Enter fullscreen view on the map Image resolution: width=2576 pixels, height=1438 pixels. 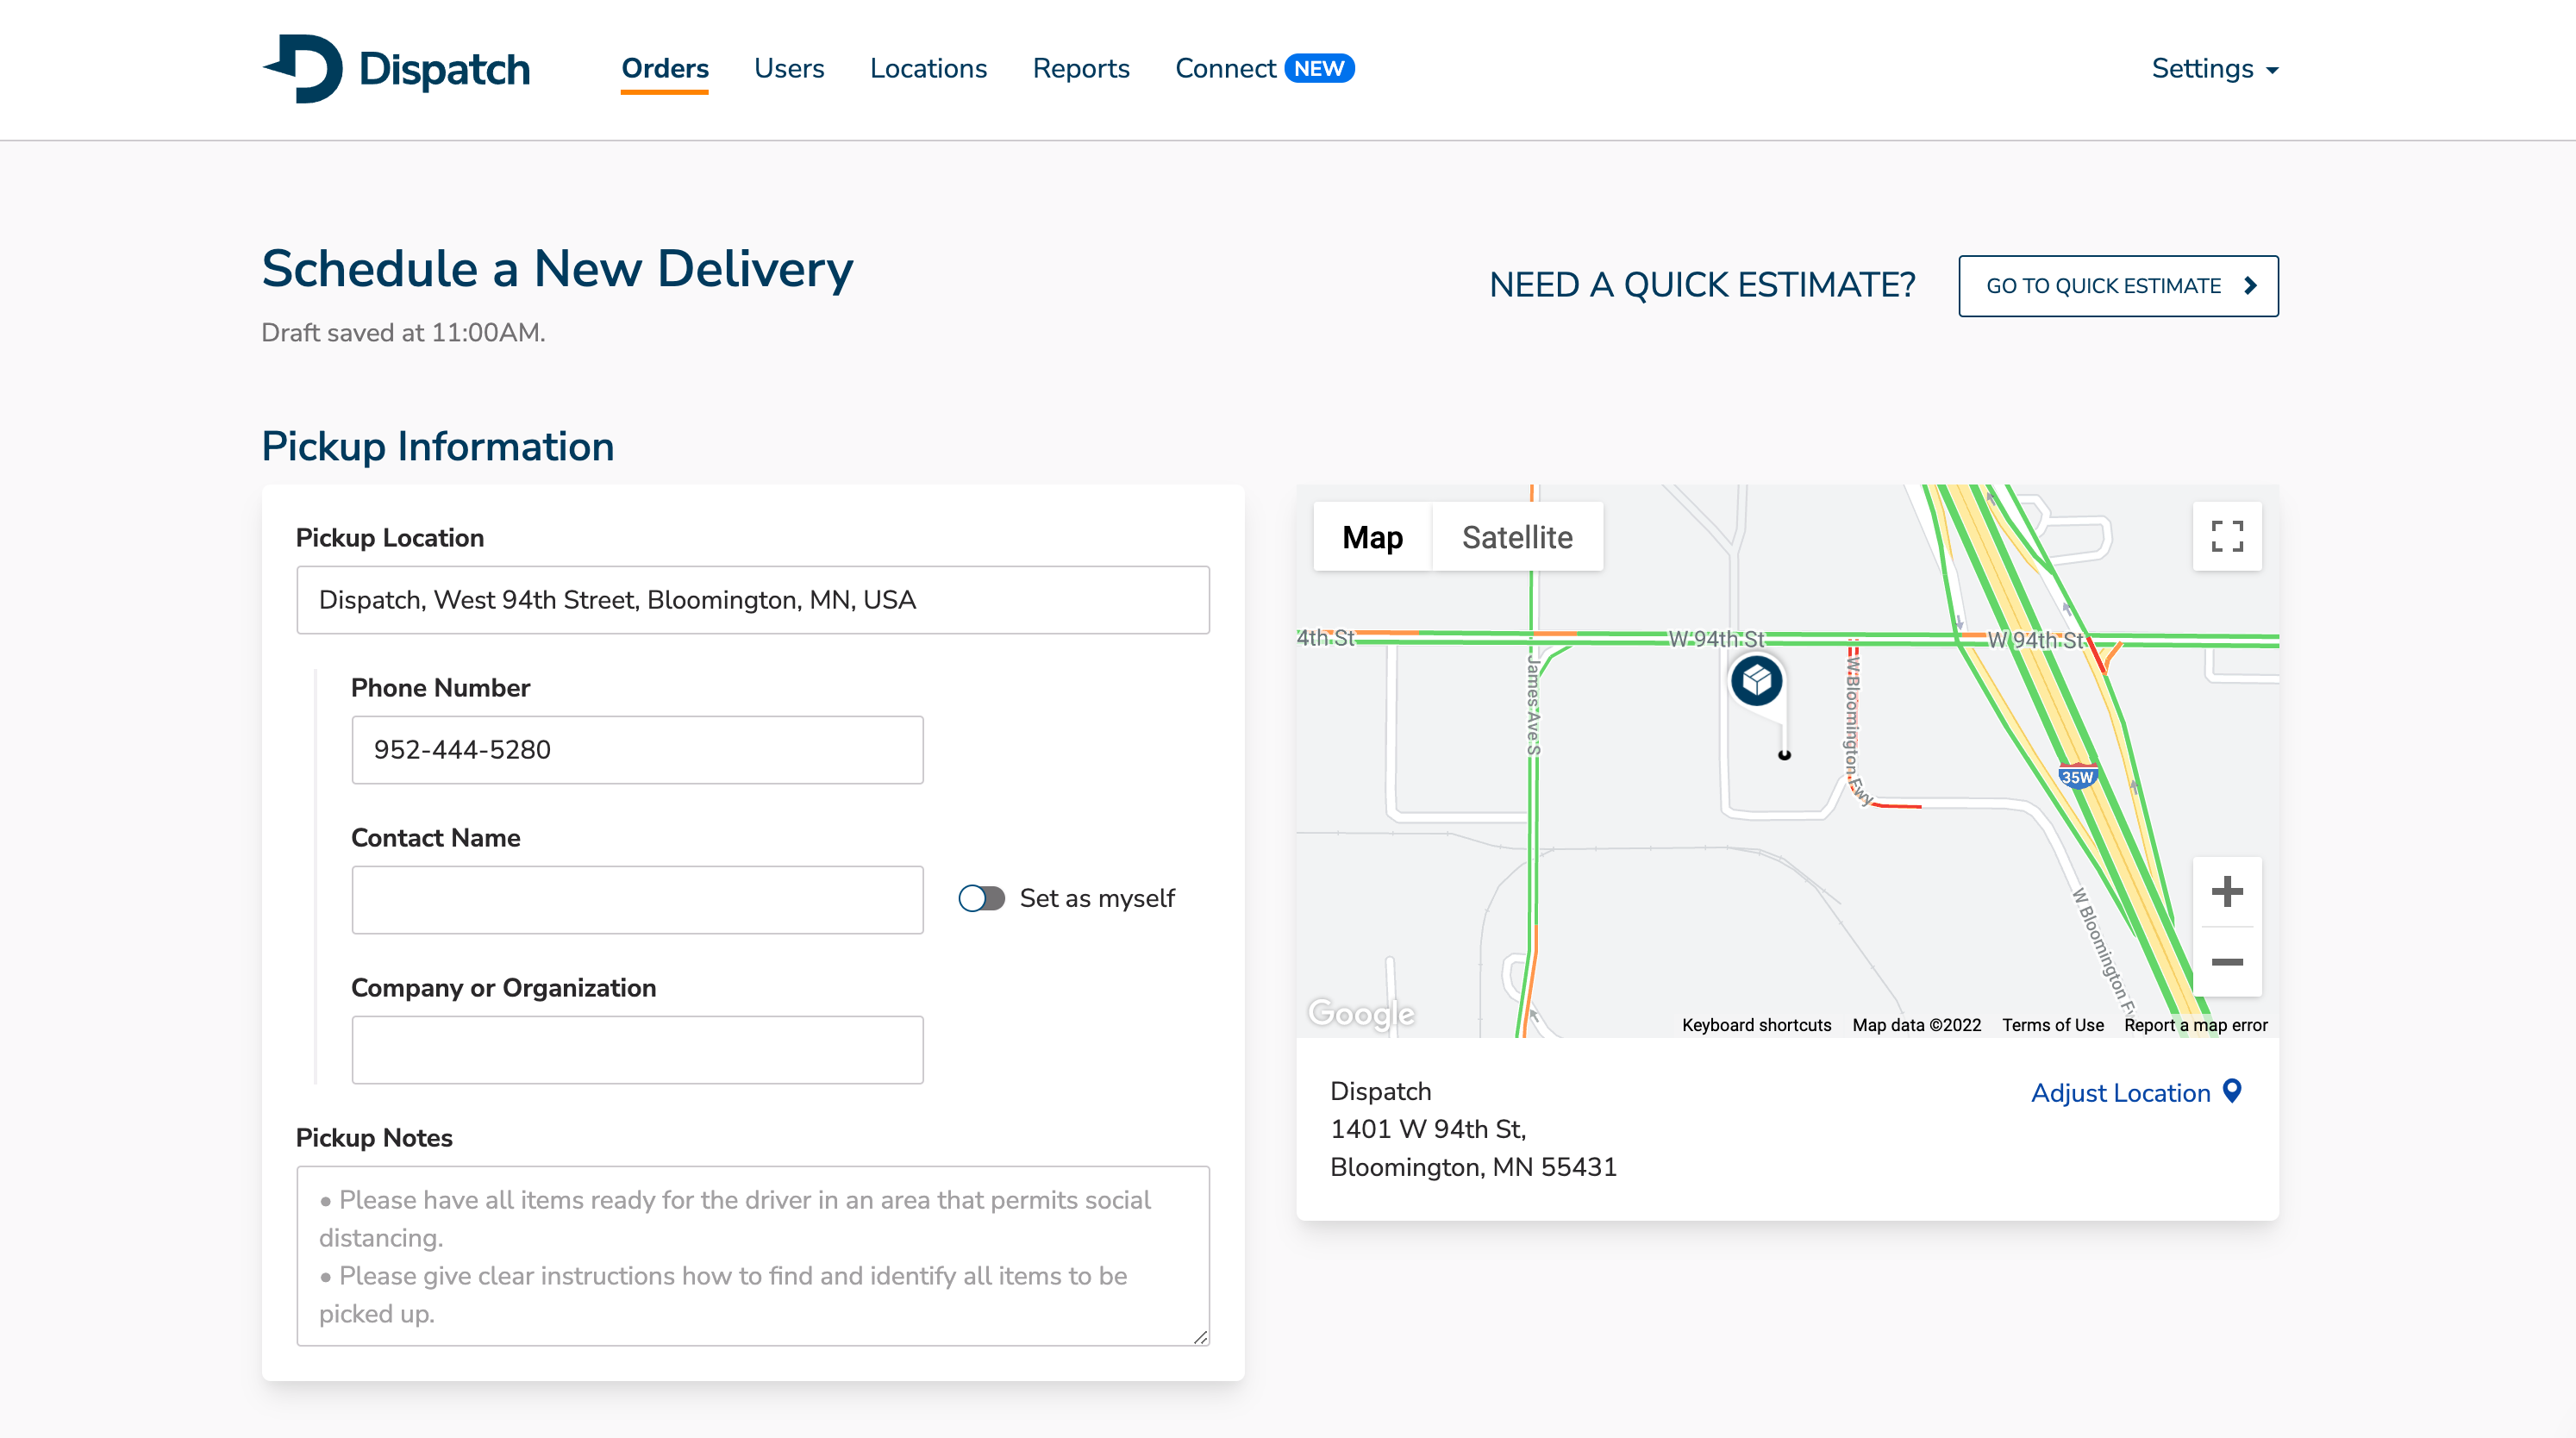(2227, 537)
